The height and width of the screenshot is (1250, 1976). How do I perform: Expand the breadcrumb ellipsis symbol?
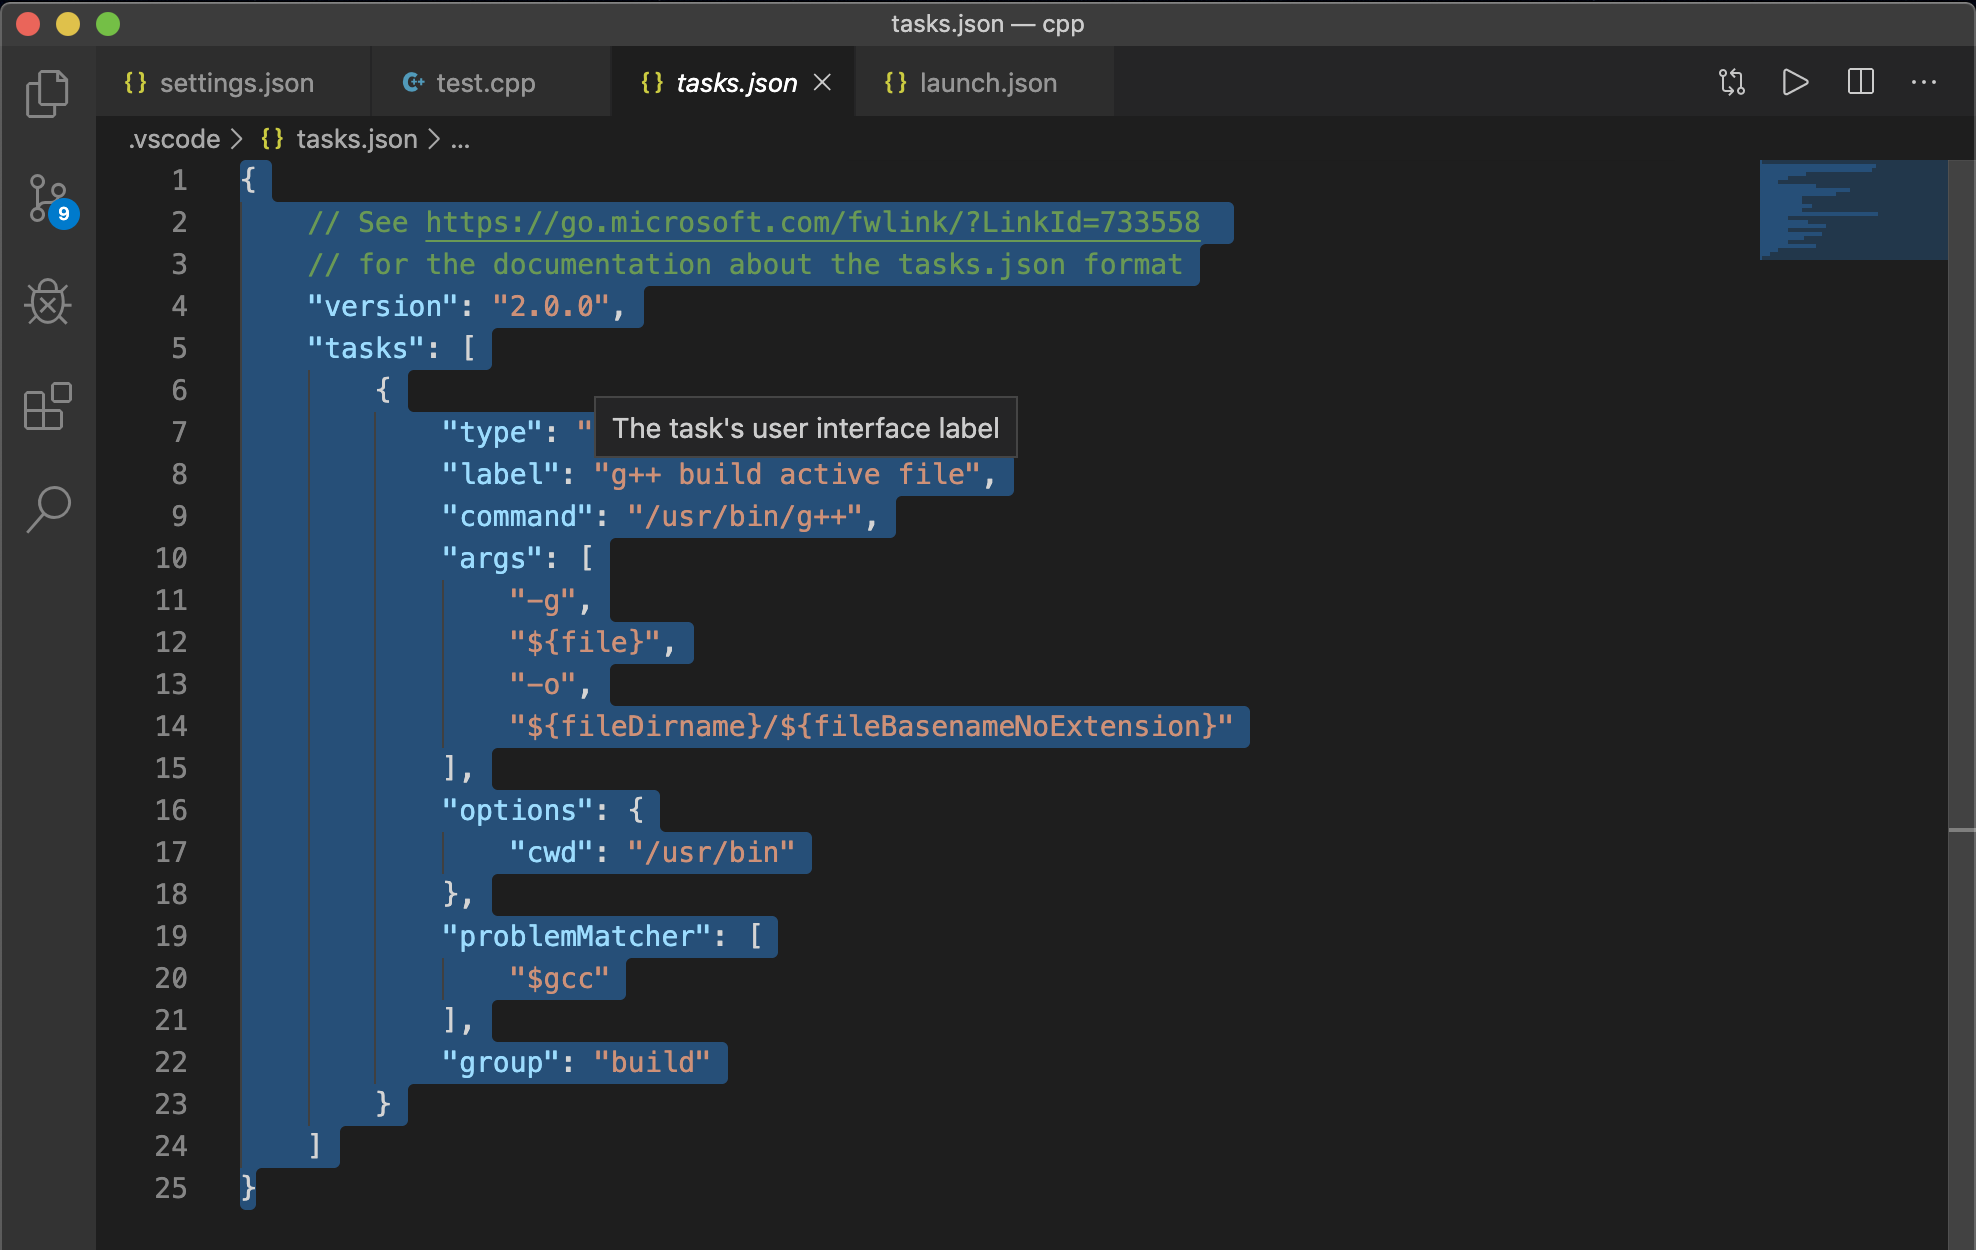click(460, 139)
